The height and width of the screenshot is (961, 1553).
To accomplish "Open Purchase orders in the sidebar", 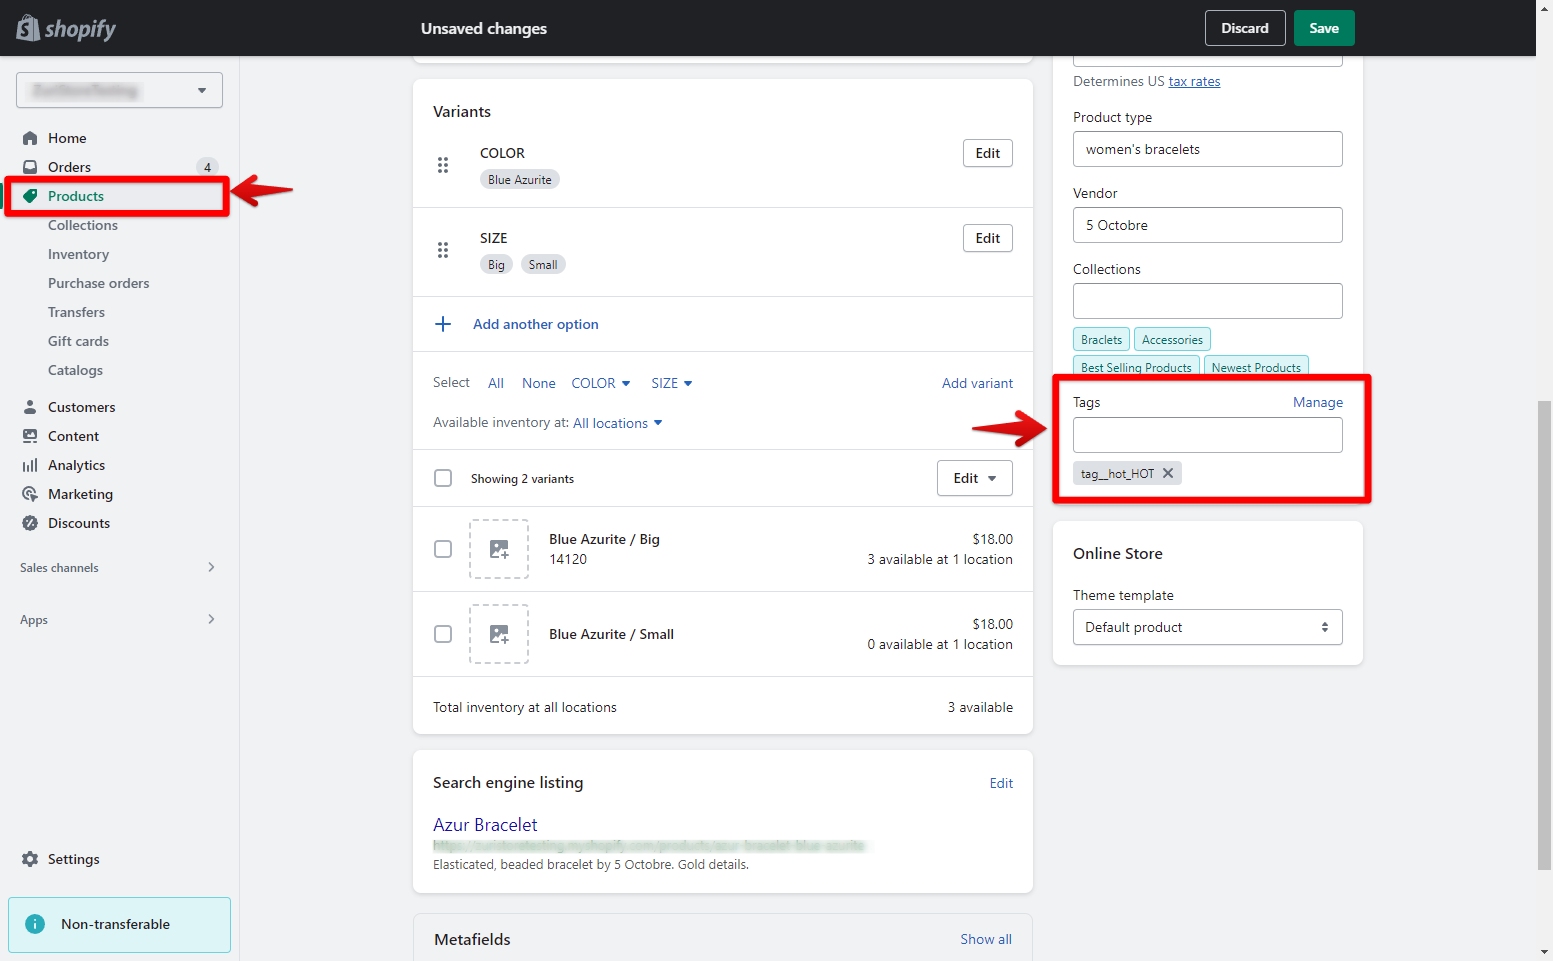I will tap(99, 283).
